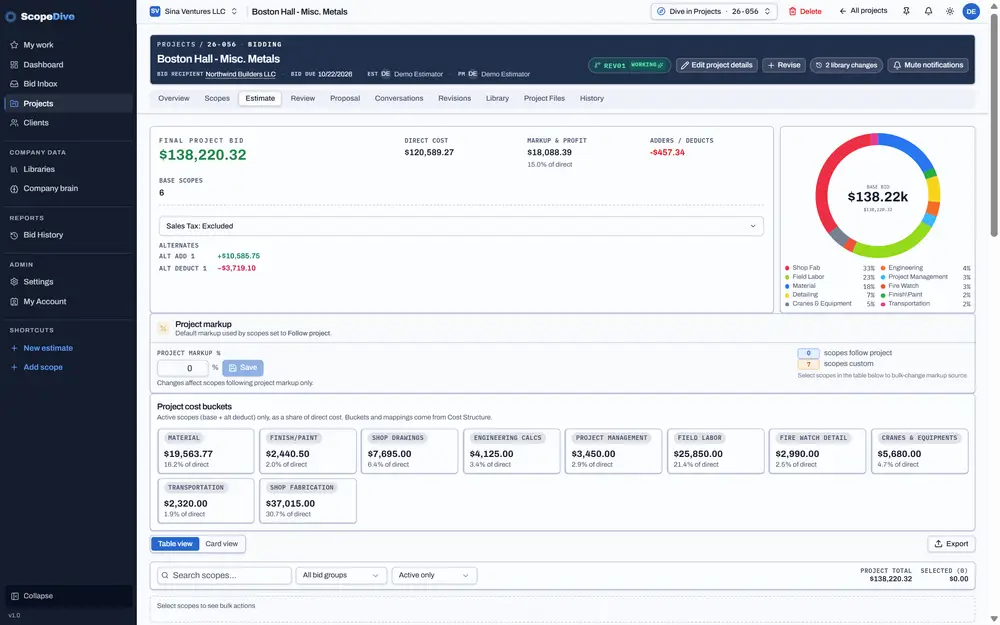Click the Collapse sidebar panel icon
Image resolution: width=1000 pixels, height=625 pixels.
[15, 596]
